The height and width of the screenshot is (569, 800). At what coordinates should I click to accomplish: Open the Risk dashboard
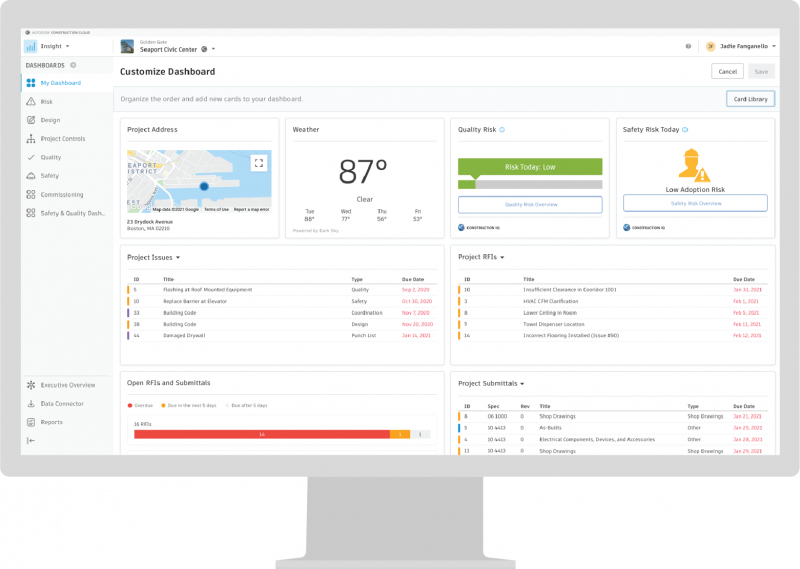67,102
